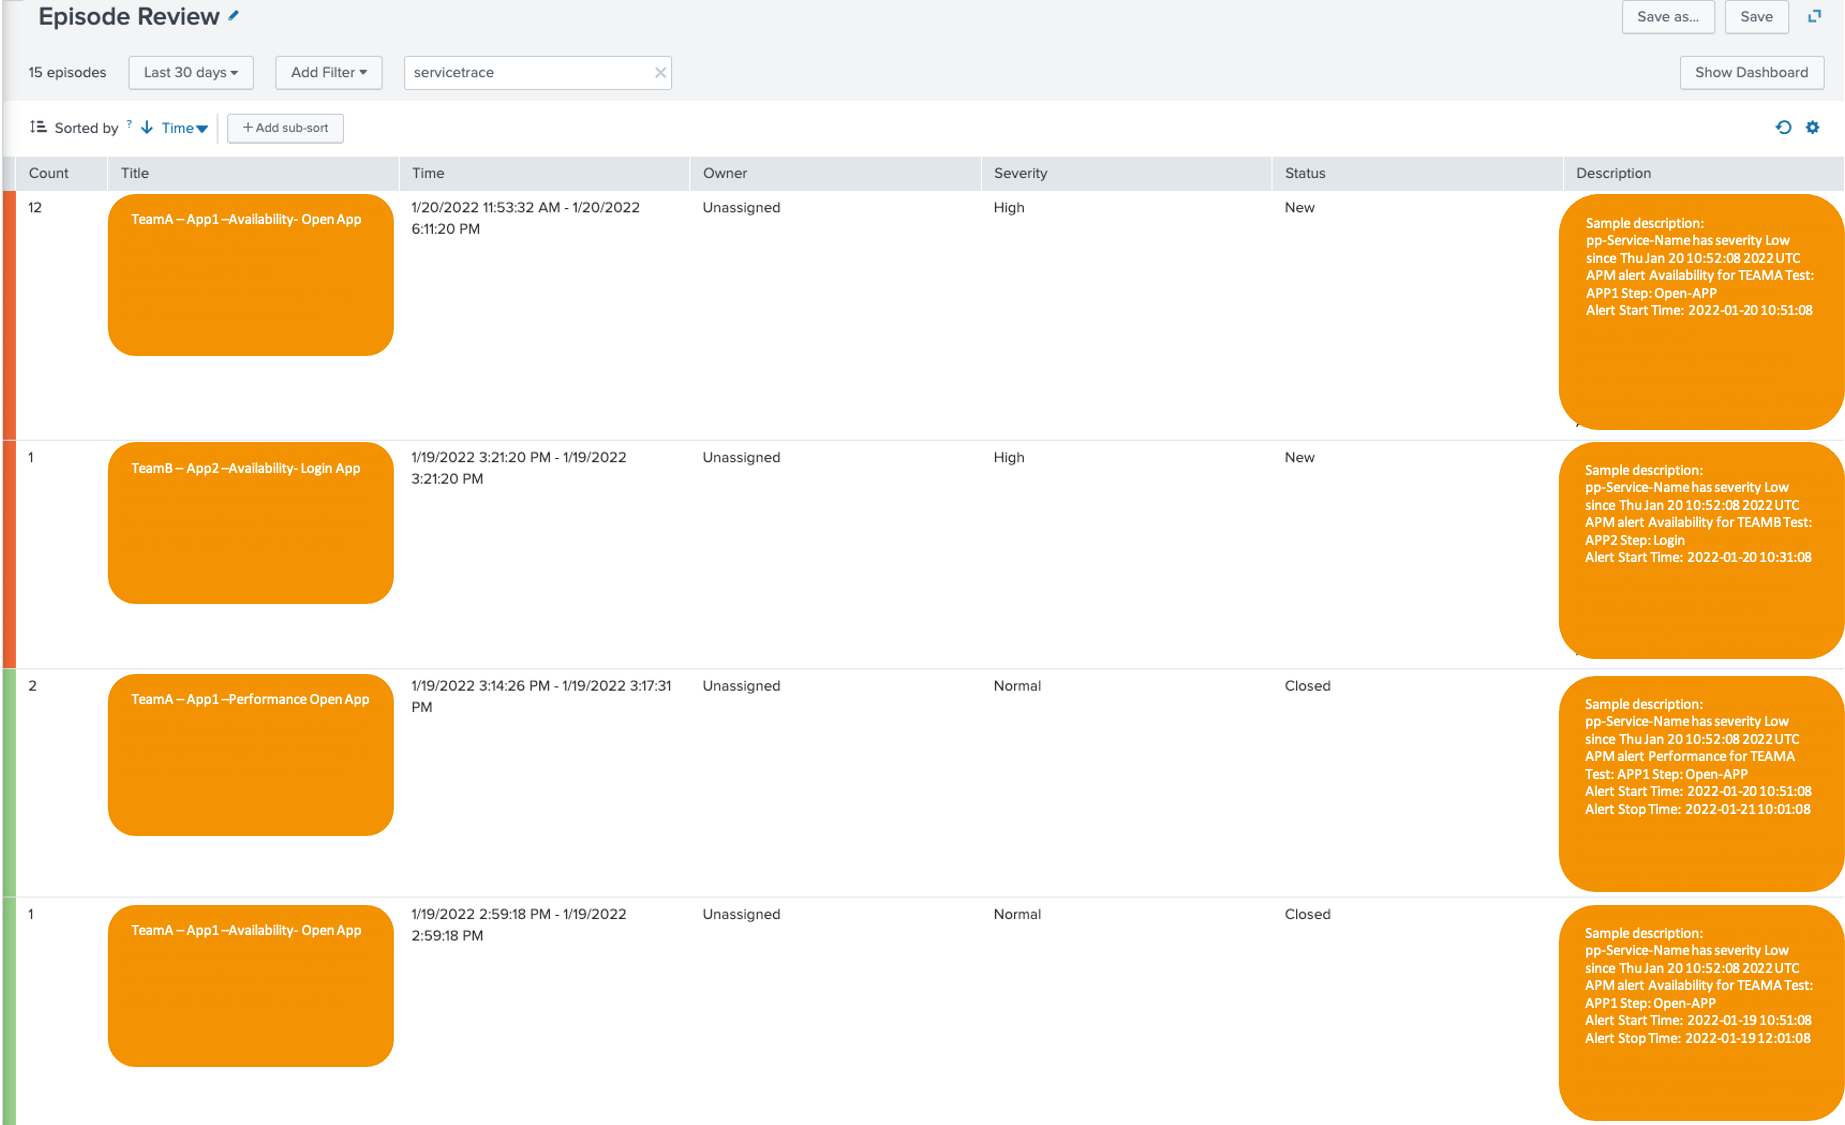The width and height of the screenshot is (1845, 1125).
Task: Rename dashboard using the pencil edit icon
Action: (233, 16)
